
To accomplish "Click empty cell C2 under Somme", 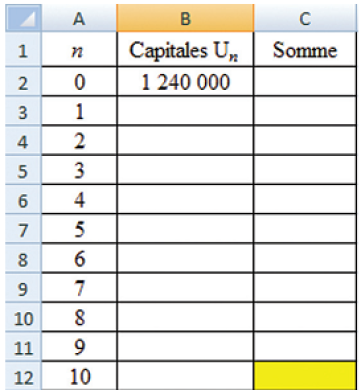I will [305, 82].
